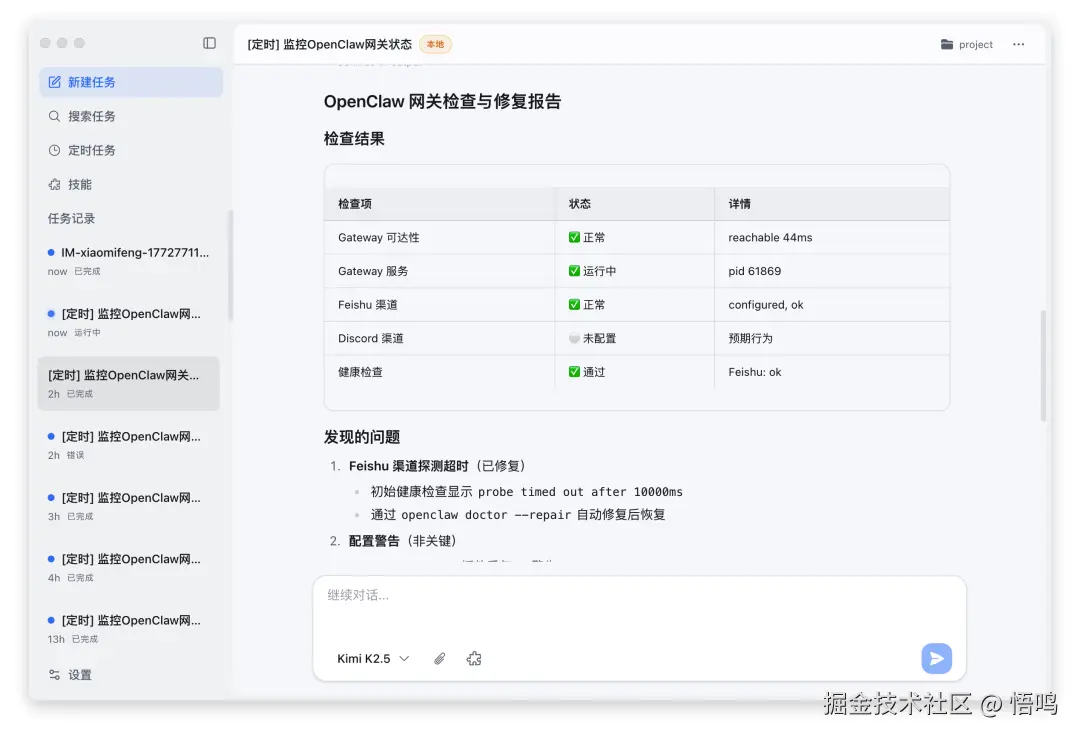The image size is (1080, 739).
Task: Open the ••• more options menu
Action: tap(1018, 44)
